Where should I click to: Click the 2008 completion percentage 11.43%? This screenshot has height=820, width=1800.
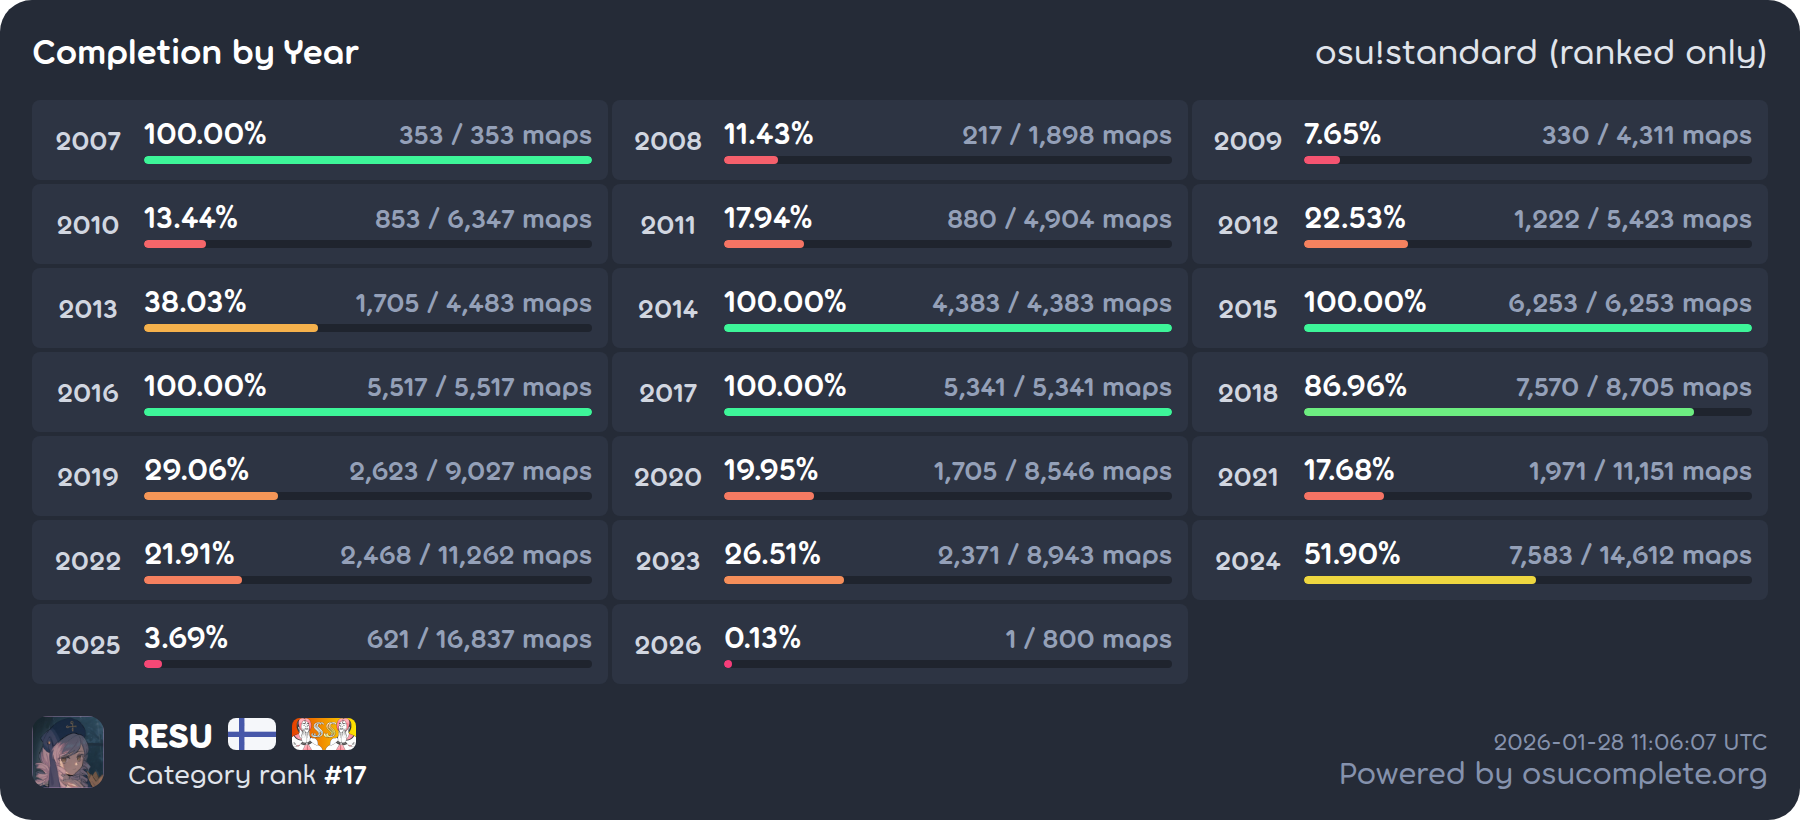(768, 134)
